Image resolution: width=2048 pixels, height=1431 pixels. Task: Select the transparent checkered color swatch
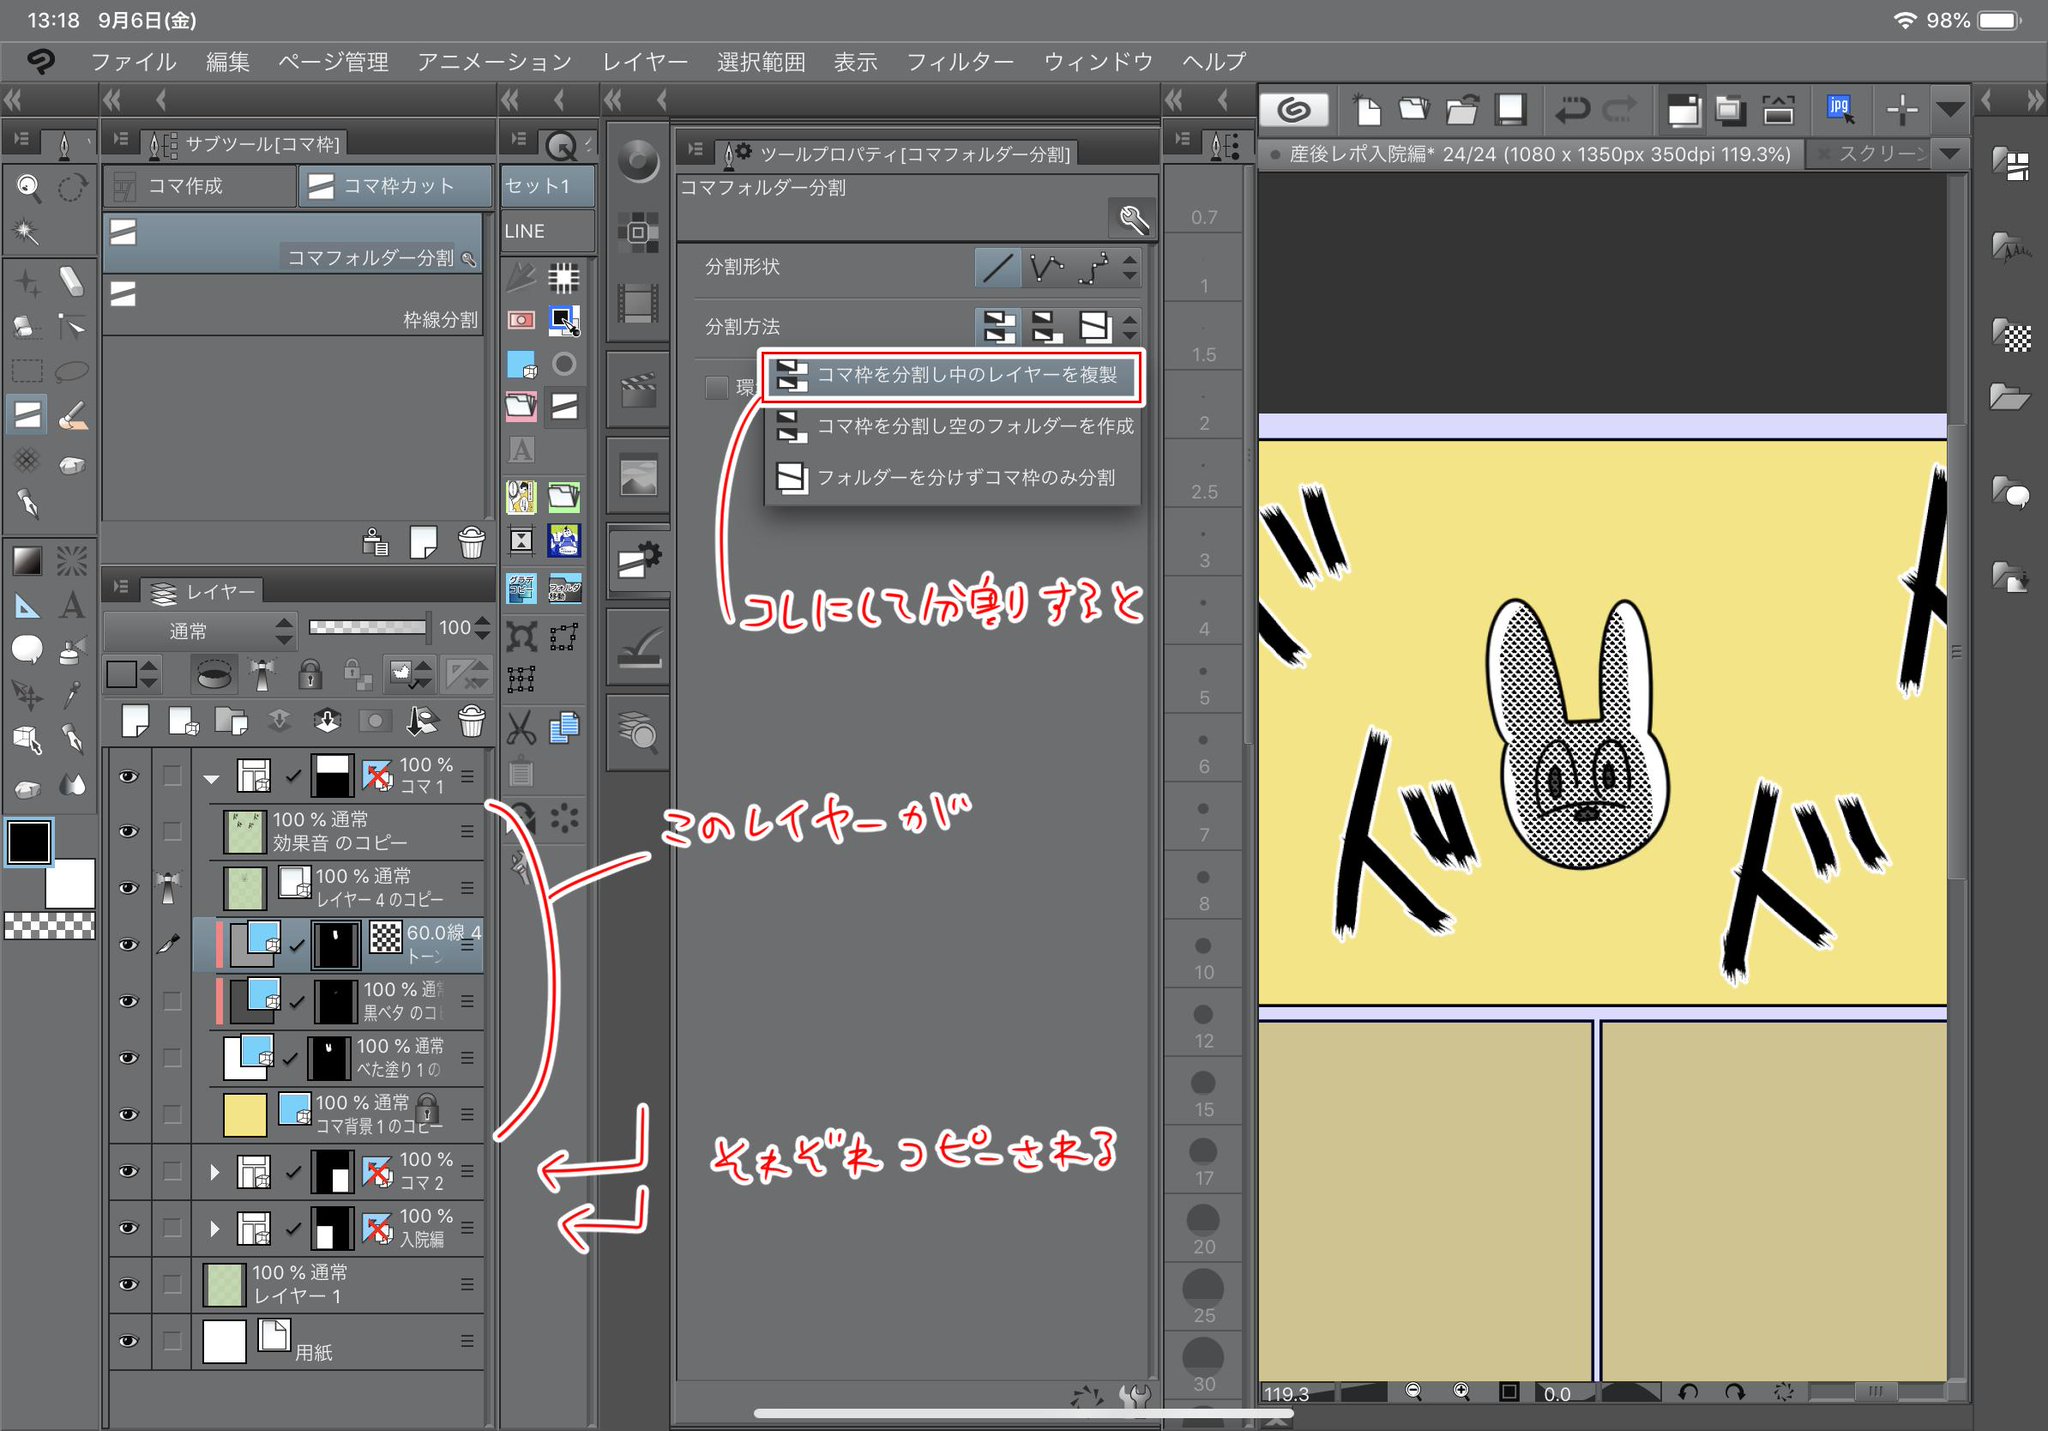click(49, 926)
